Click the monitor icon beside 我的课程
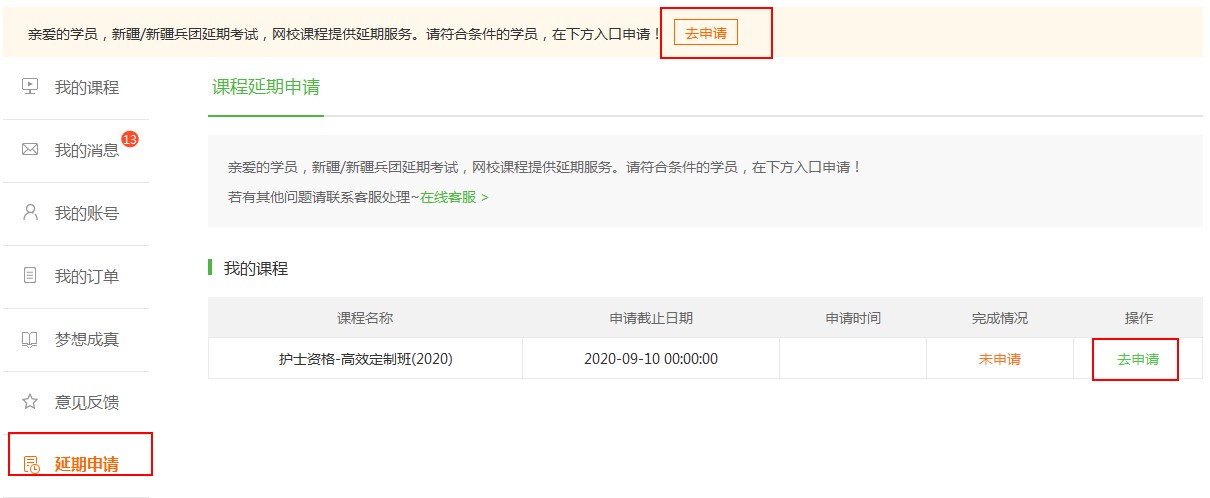The width and height of the screenshot is (1210, 498). [x=30, y=87]
